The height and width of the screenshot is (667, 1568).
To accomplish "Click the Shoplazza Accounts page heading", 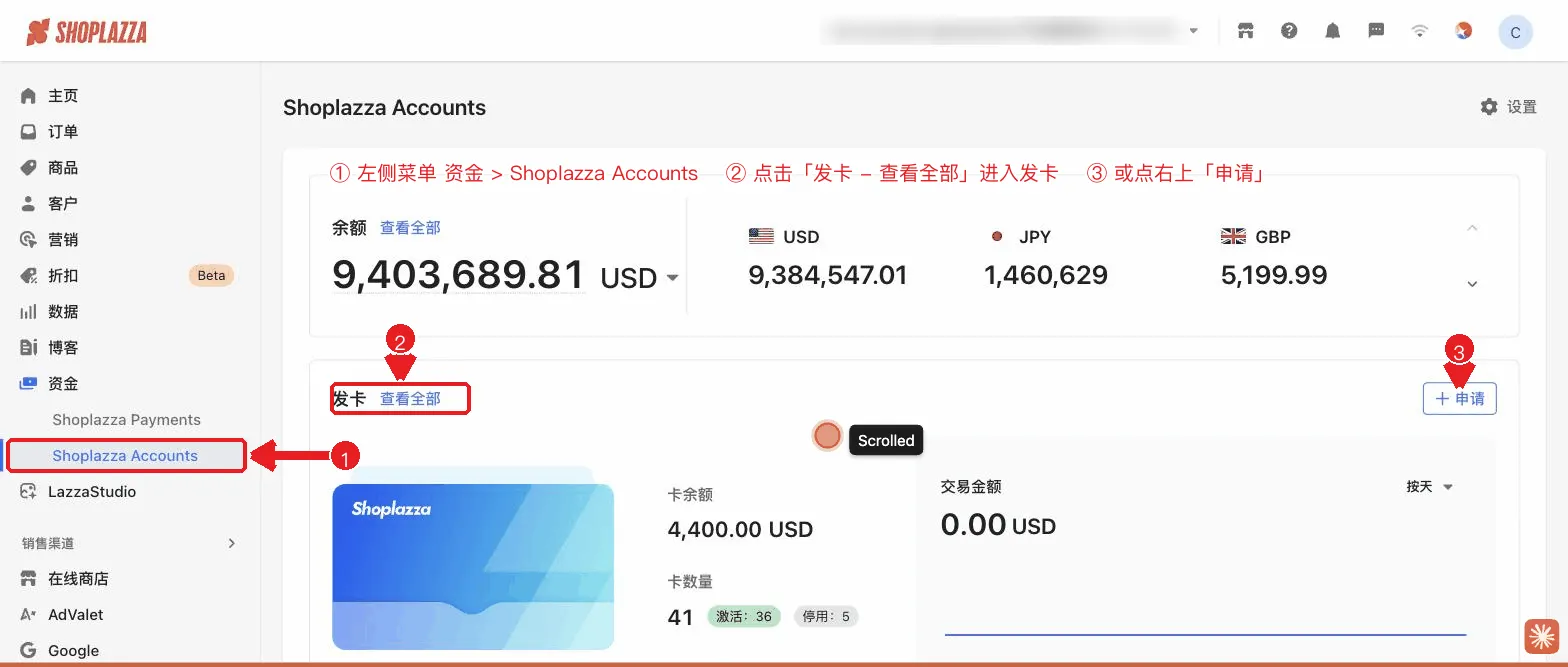I will pyautogui.click(x=385, y=108).
